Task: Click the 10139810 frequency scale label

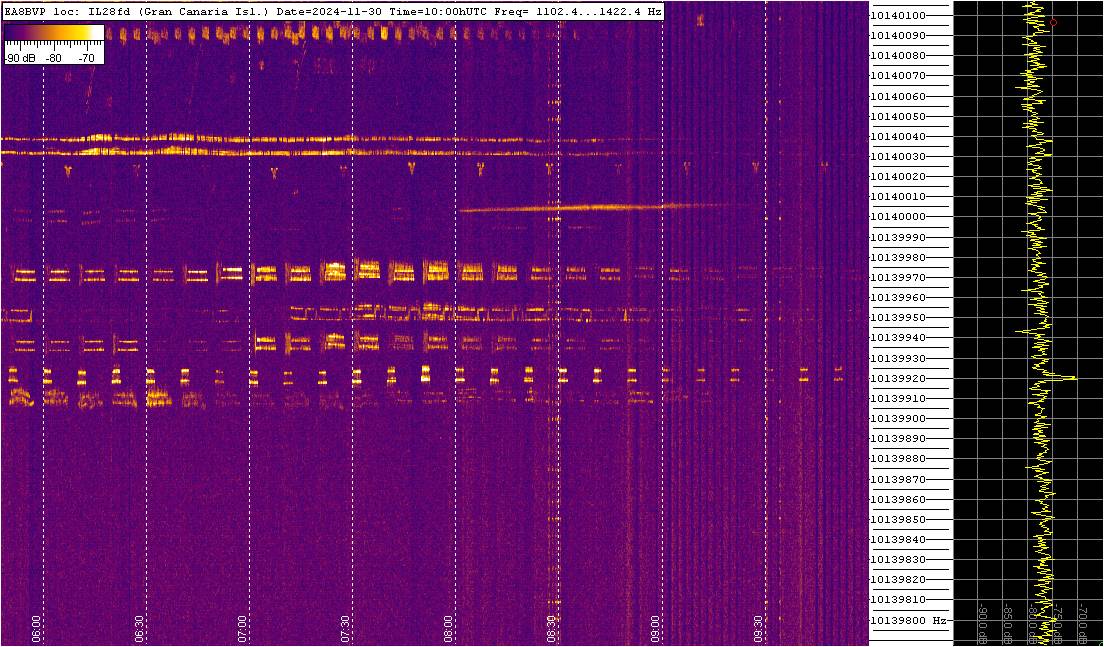Action: (x=898, y=601)
